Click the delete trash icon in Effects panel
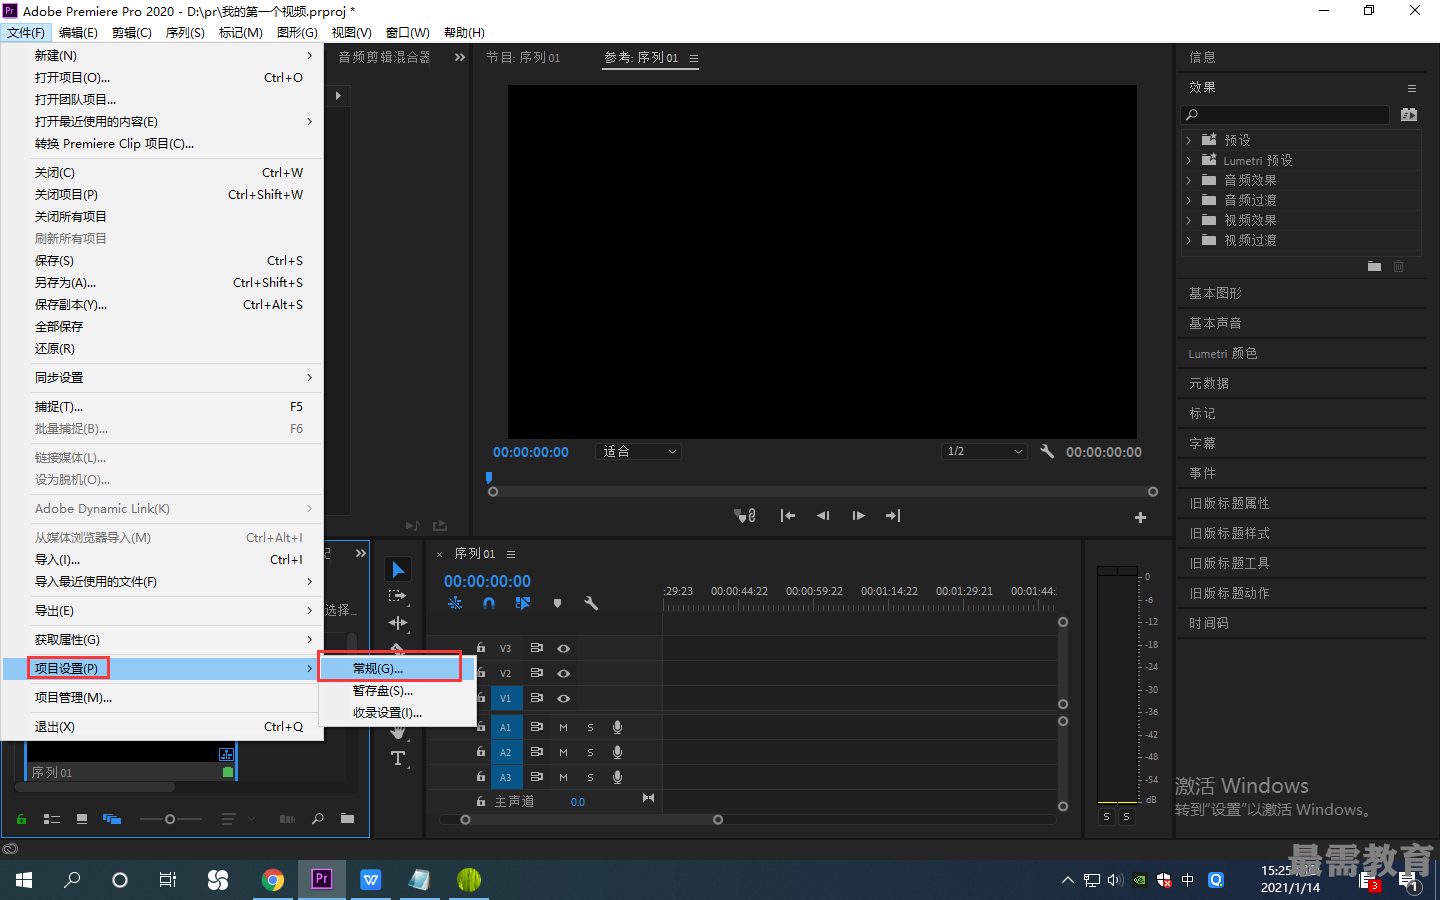 [x=1399, y=266]
